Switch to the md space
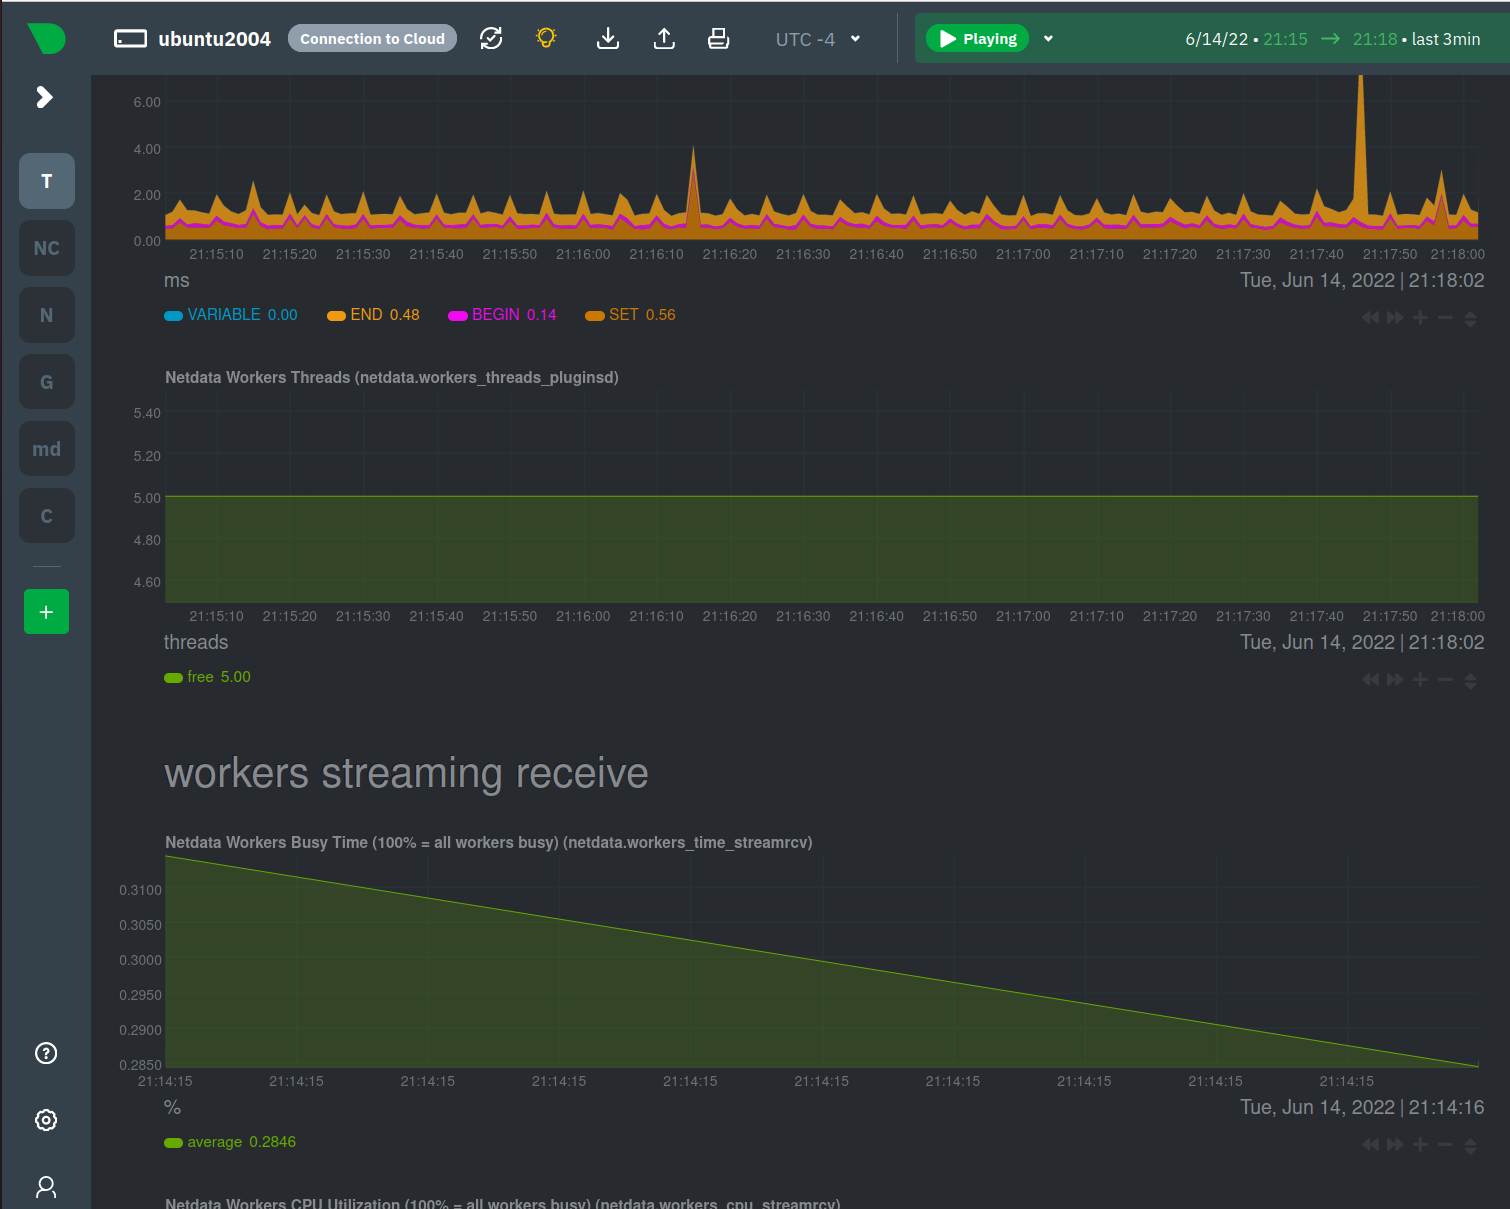This screenshot has height=1209, width=1510. click(x=46, y=448)
